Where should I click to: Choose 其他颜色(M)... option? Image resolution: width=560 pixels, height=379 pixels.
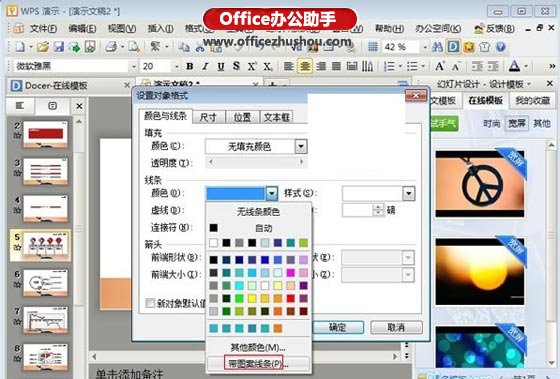click(x=258, y=347)
